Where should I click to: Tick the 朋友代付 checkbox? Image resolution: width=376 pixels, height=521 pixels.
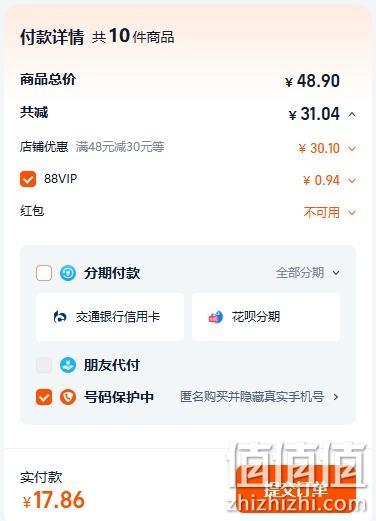pyautogui.click(x=44, y=365)
